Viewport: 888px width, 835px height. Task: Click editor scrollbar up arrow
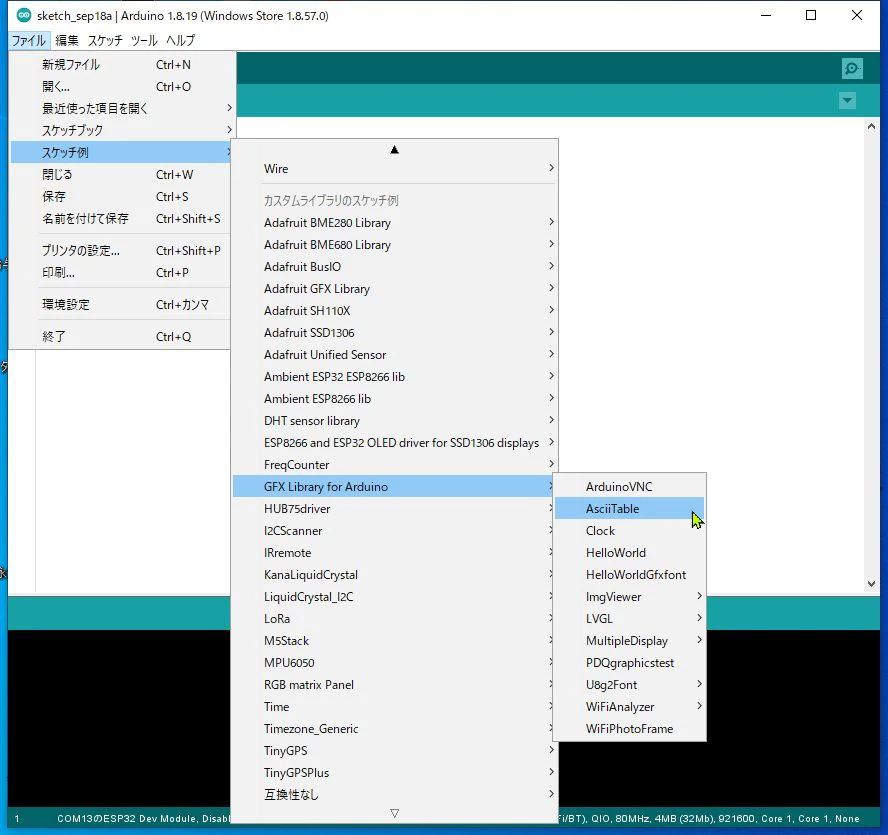(871, 126)
